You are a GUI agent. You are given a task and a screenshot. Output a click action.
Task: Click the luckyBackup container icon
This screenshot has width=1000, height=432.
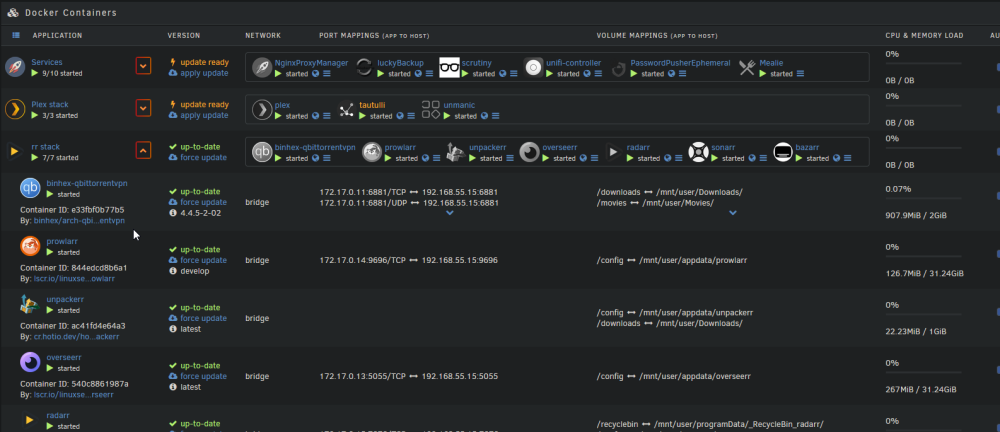[364, 67]
